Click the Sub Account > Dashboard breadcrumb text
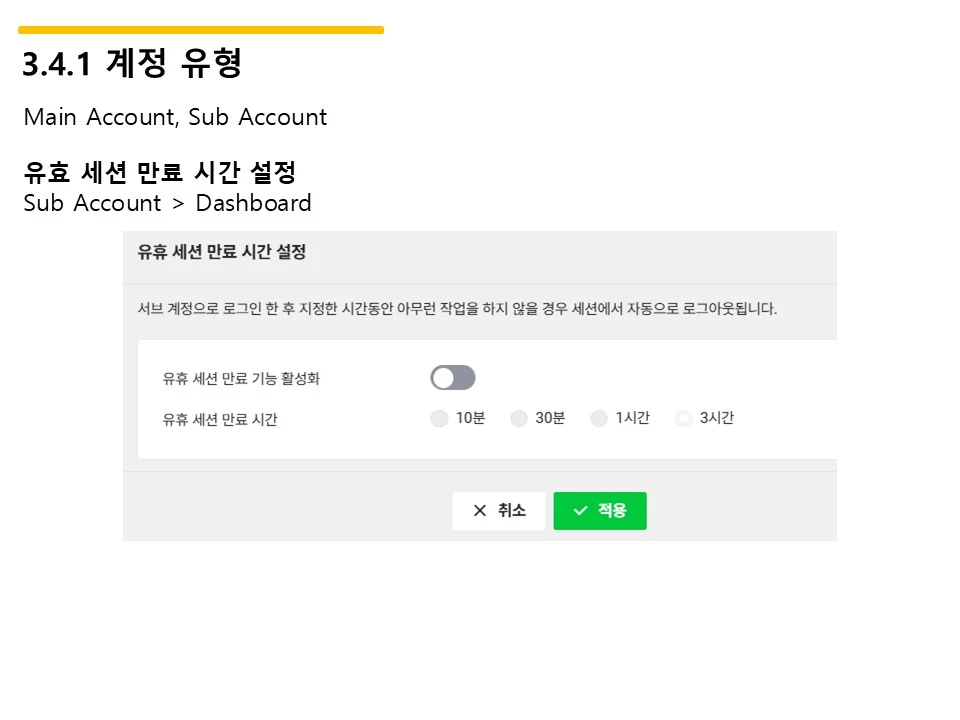This screenshot has width=960, height=720. point(167,203)
